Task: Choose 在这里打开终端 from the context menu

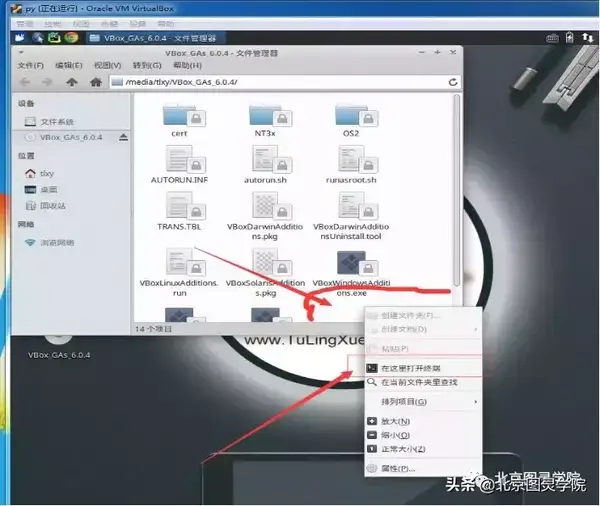Action: click(423, 368)
